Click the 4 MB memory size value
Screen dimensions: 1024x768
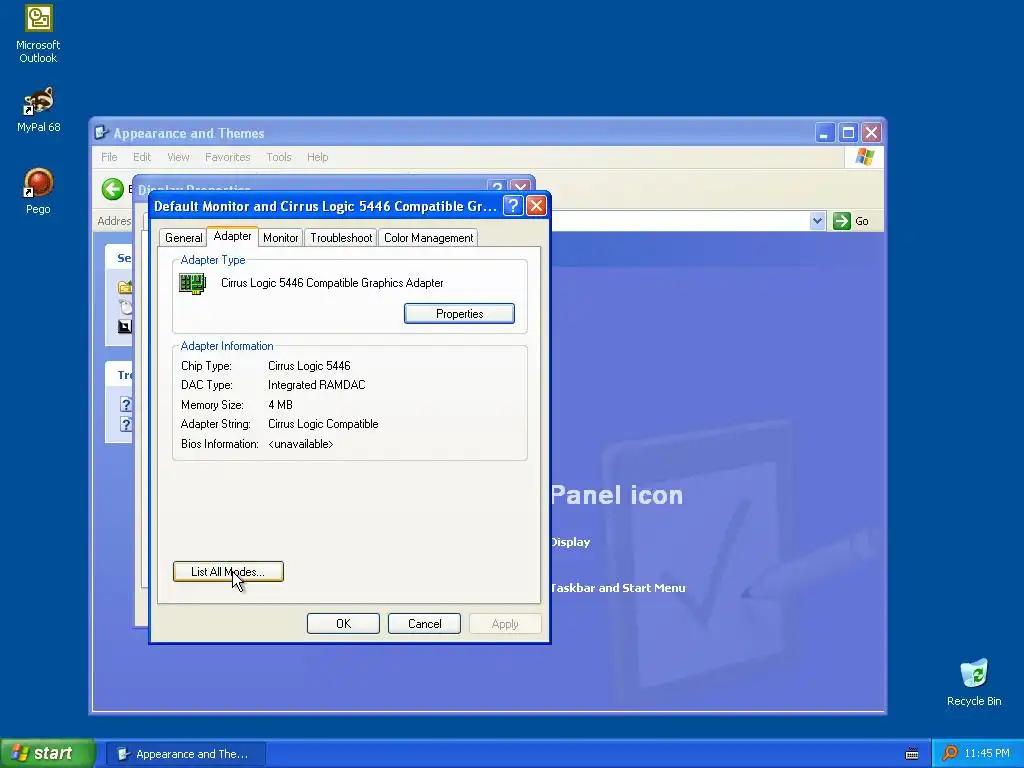[x=280, y=405]
